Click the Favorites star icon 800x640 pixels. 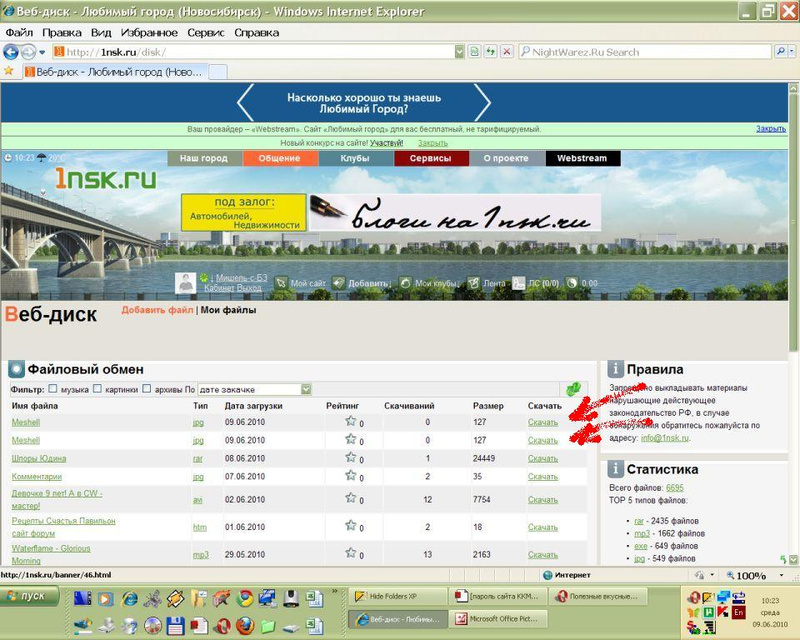click(x=9, y=71)
